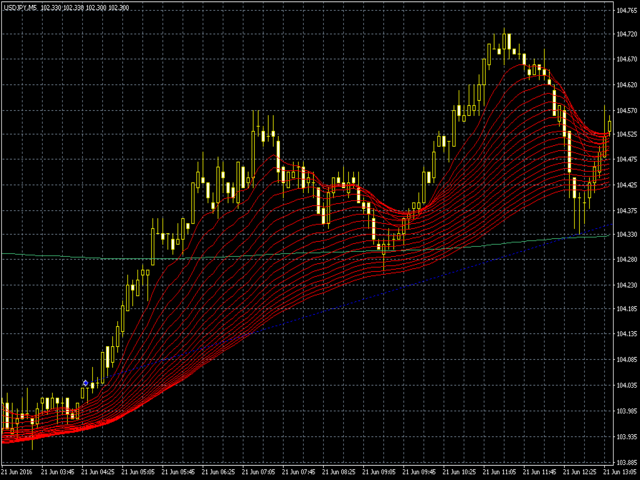Select the blue diamond trendline anchor marker
This screenshot has width=640, height=480.
[85, 383]
